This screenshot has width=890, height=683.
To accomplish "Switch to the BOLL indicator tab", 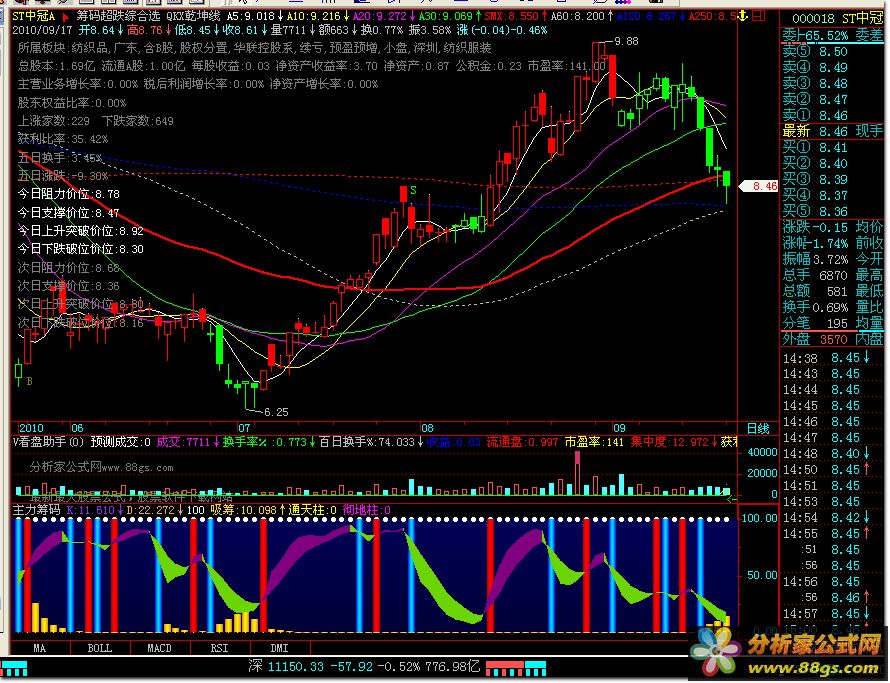I will [x=100, y=648].
